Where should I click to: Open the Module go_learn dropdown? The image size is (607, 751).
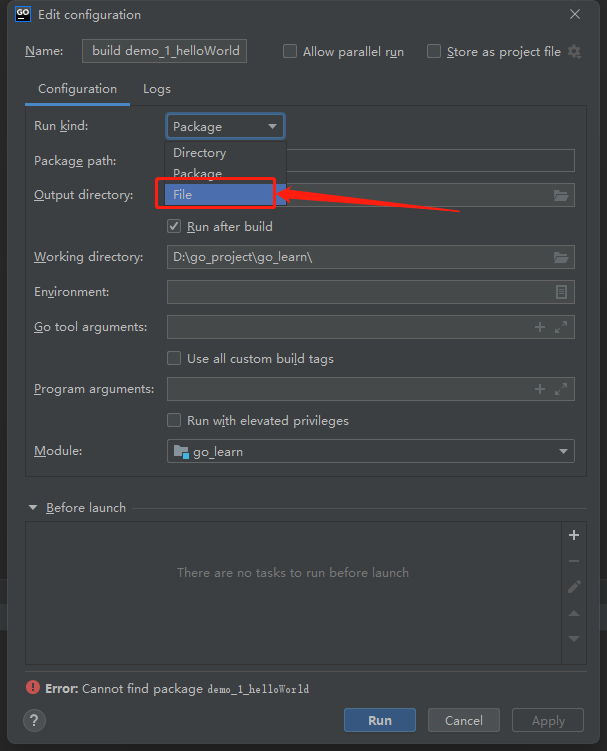(x=370, y=451)
